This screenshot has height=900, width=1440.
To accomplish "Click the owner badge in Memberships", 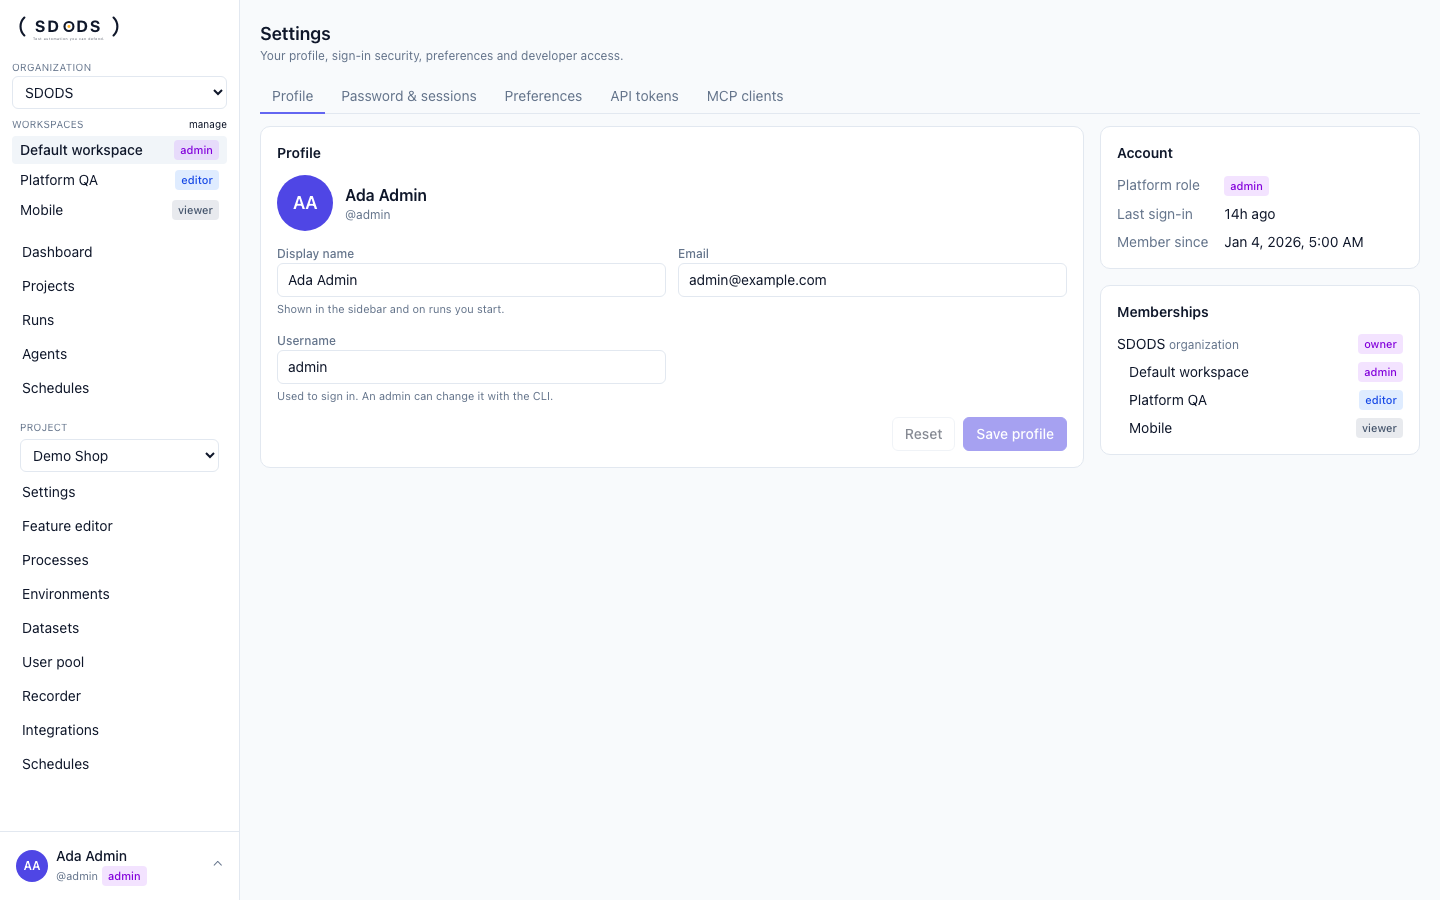I will click(x=1380, y=344).
